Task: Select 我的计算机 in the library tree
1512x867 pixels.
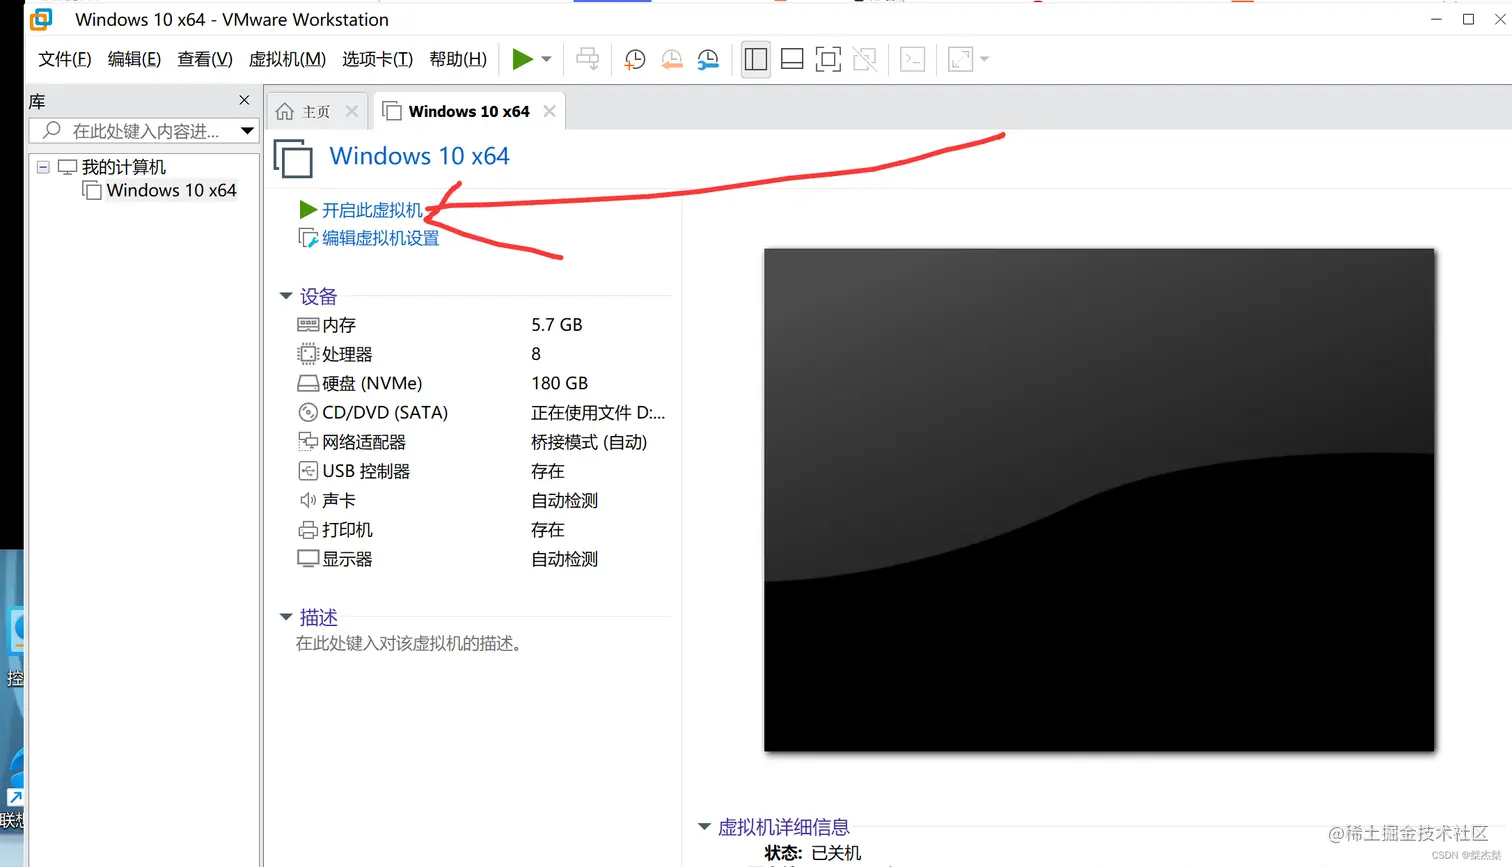Action: click(123, 167)
